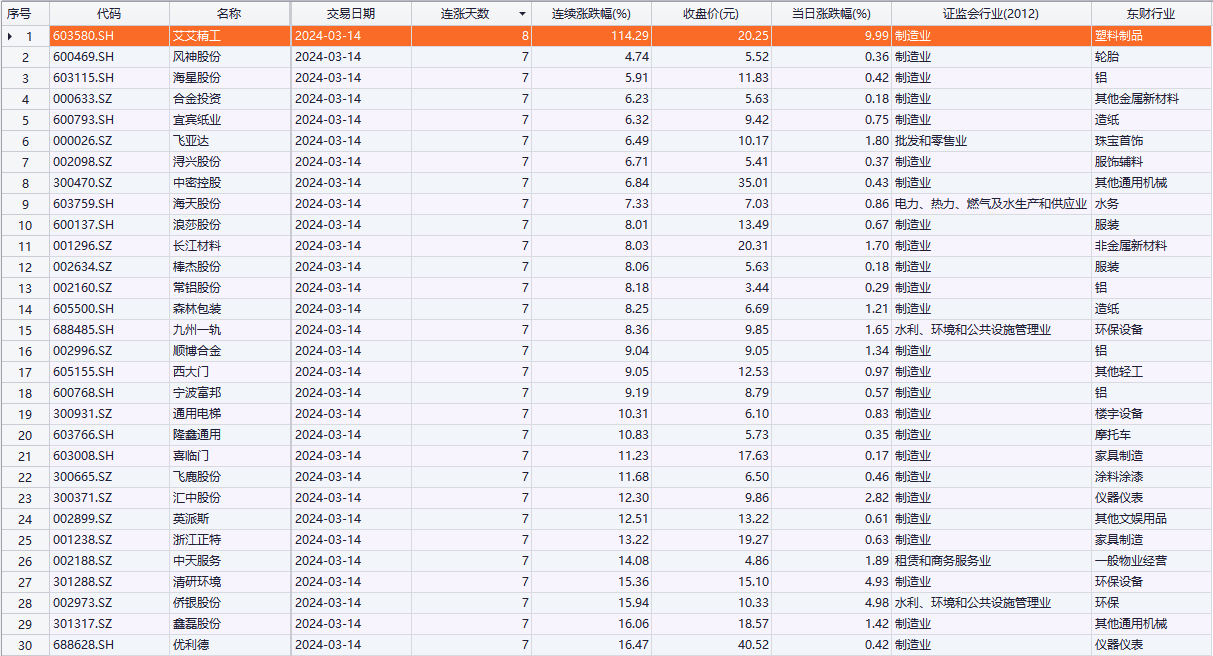This screenshot has width=1213, height=656.
Task: Click the current row indicator arrow in row 1
Action: coord(10,36)
